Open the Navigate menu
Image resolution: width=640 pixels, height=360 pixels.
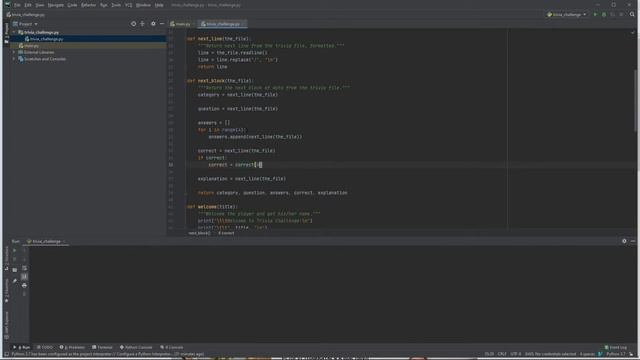pyautogui.click(x=56, y=5)
